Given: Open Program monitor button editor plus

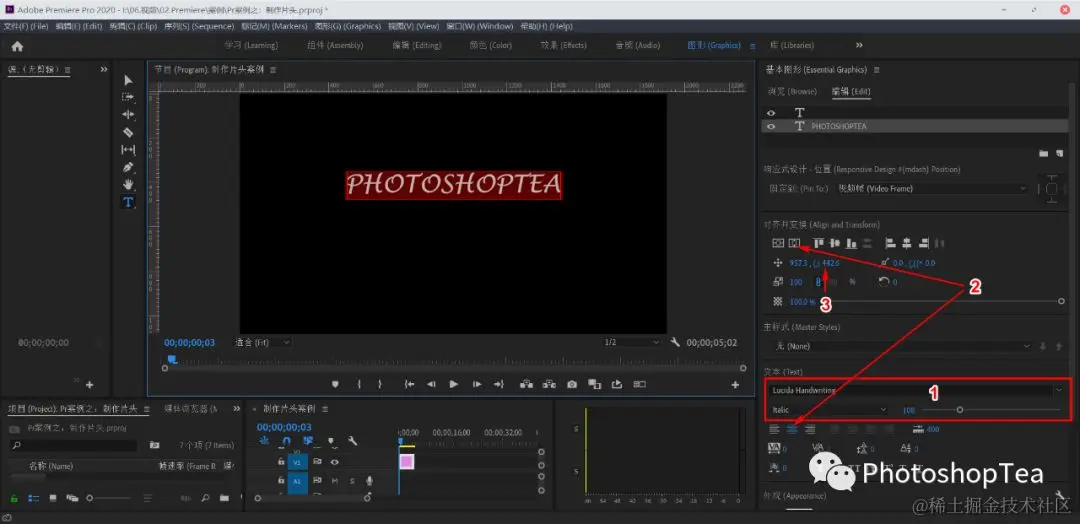Looking at the screenshot, I should coord(735,385).
